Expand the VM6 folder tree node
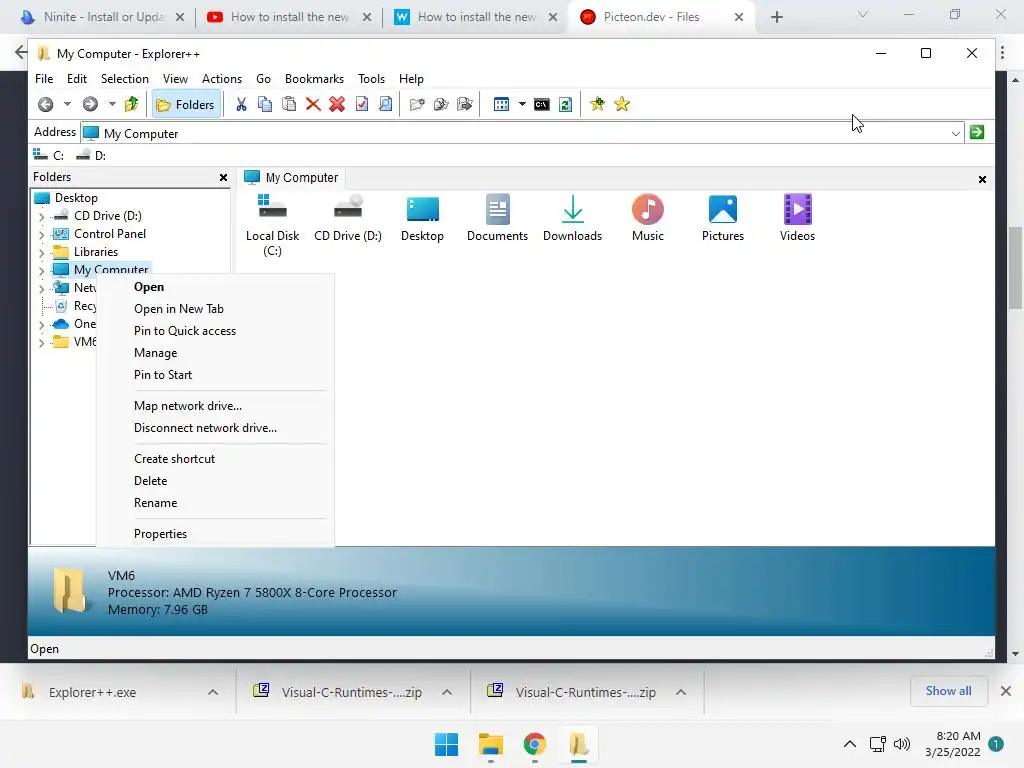Viewport: 1024px width, 768px height. [42, 342]
